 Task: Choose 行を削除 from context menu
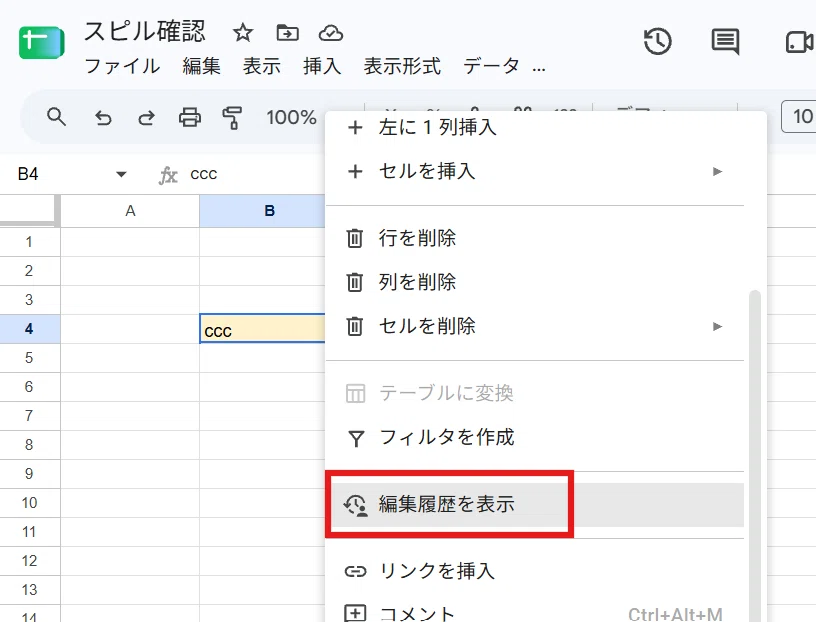535,238
